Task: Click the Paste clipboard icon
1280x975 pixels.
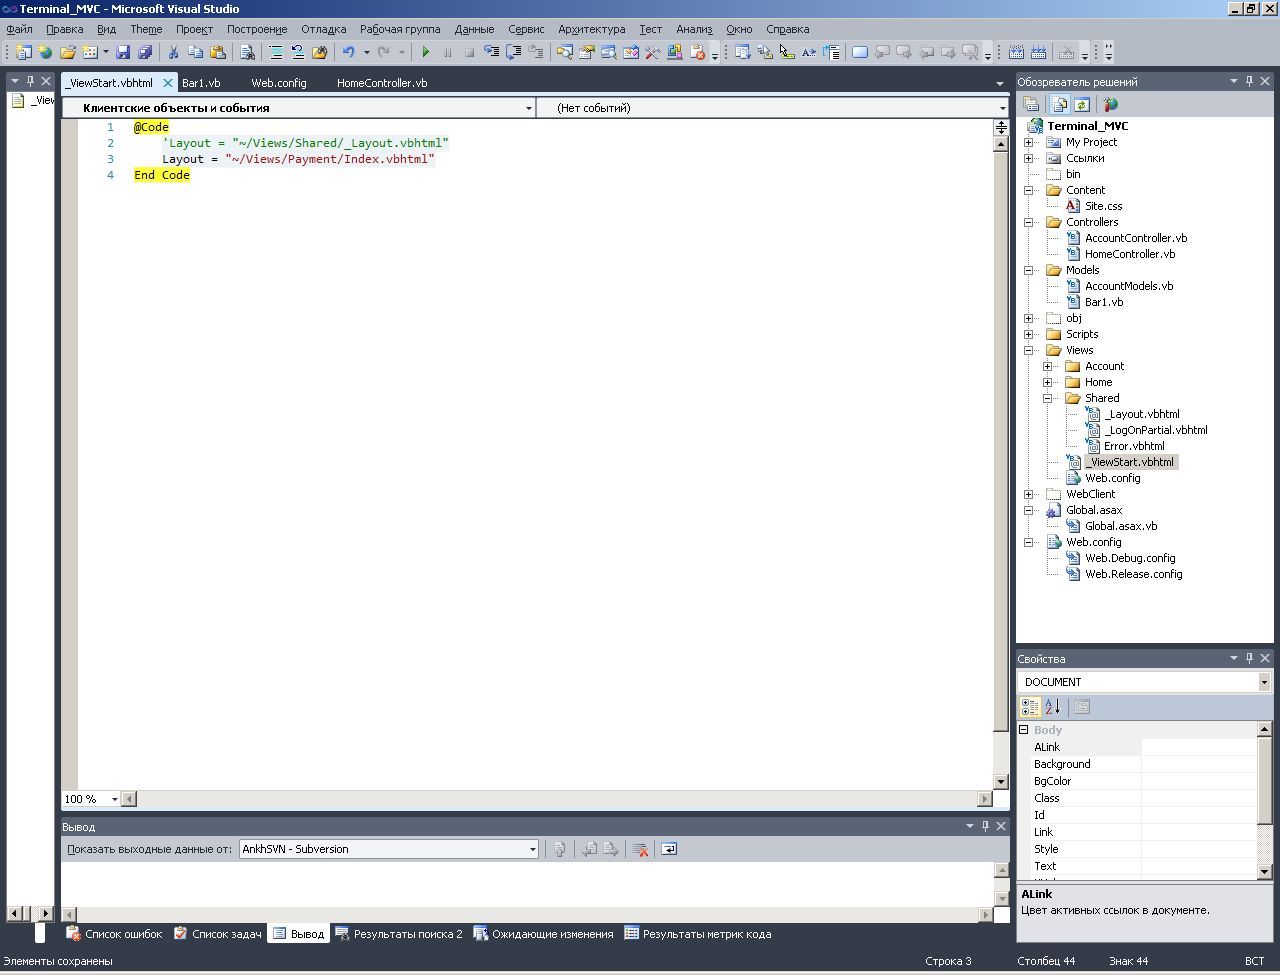Action: pos(217,52)
